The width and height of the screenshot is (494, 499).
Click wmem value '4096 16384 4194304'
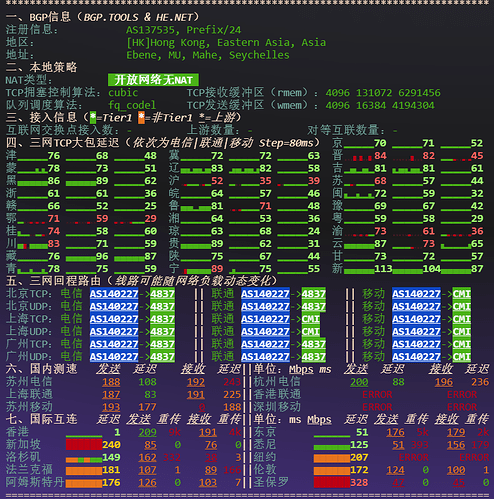(x=380, y=105)
